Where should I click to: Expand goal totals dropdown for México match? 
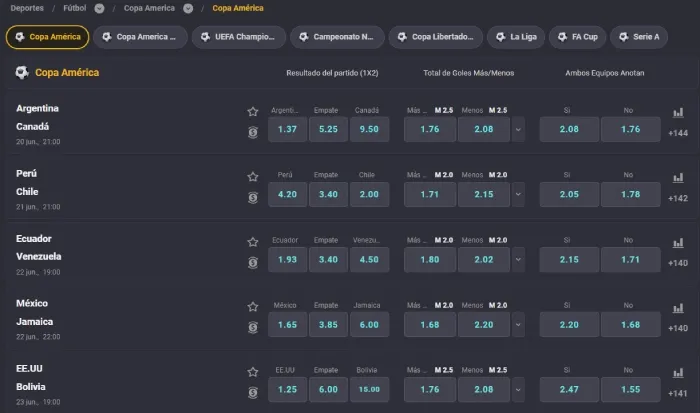pos(518,325)
